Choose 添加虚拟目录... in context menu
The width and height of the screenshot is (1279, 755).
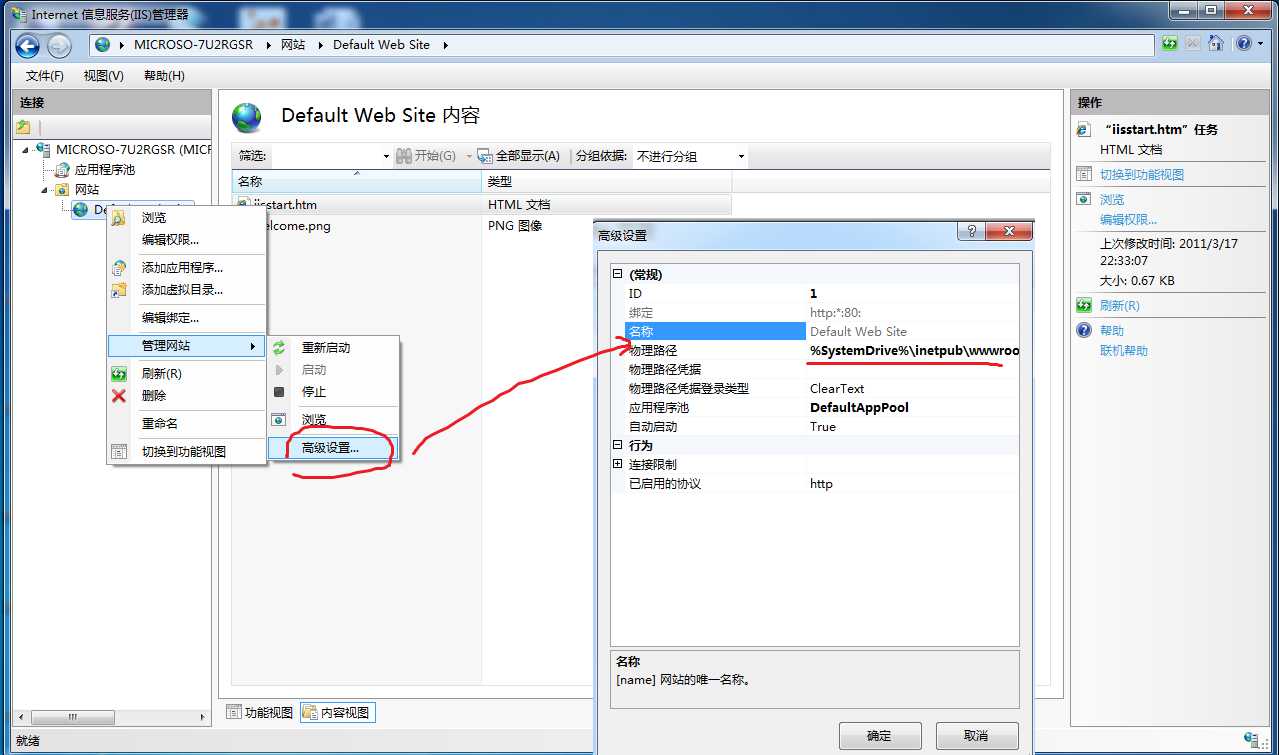(186, 290)
